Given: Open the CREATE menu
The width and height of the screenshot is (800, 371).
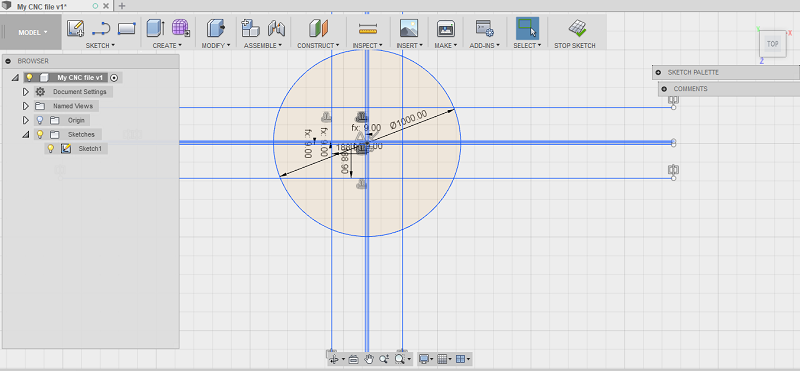Looking at the screenshot, I should 167,45.
